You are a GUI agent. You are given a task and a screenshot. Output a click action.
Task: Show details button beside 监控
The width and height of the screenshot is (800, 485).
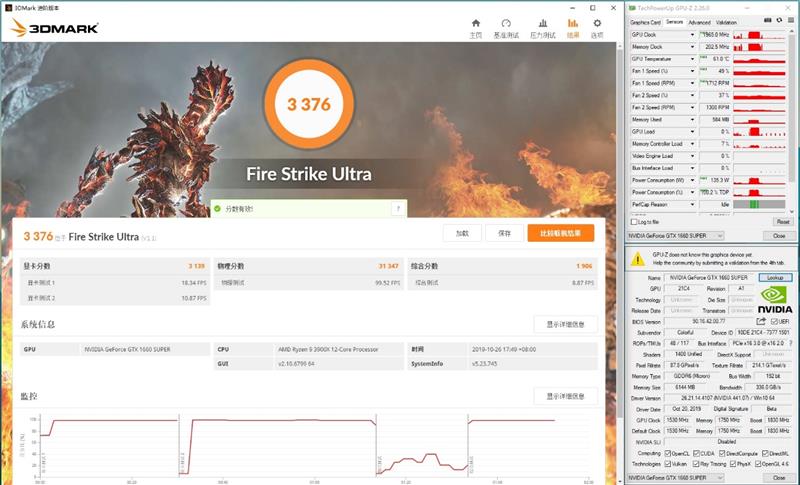click(x=565, y=396)
